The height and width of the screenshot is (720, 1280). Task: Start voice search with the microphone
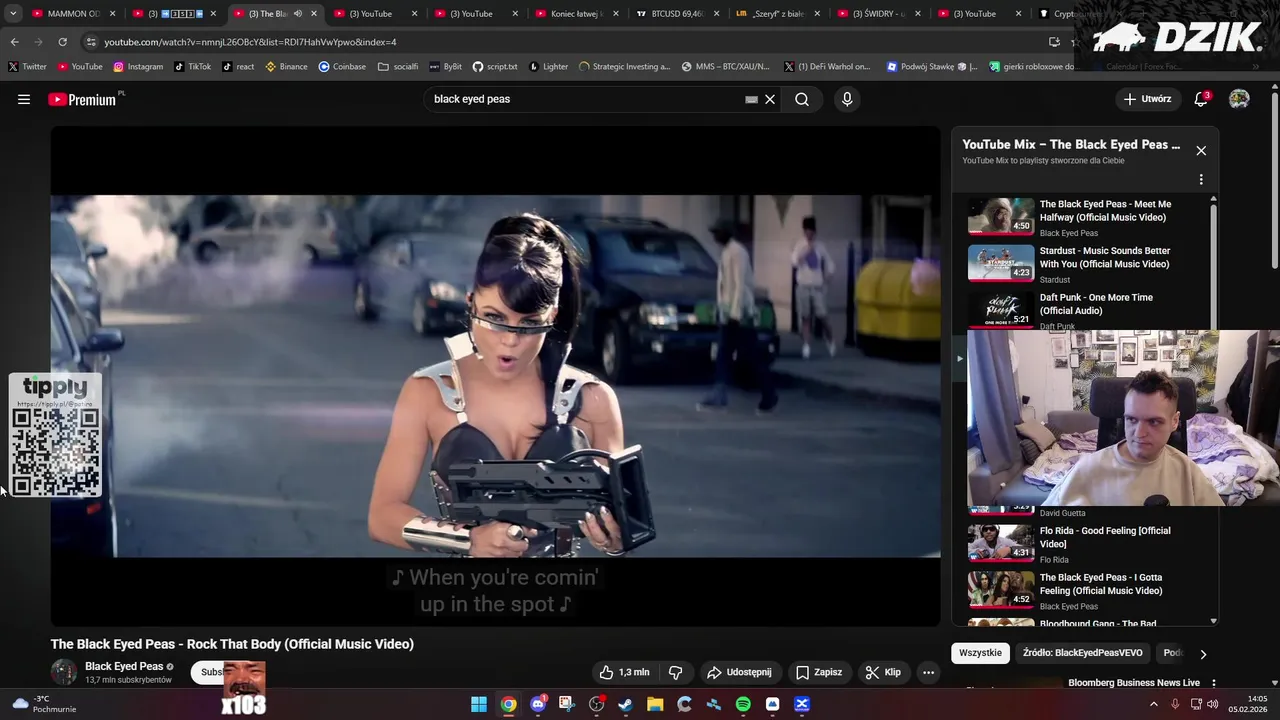point(847,99)
